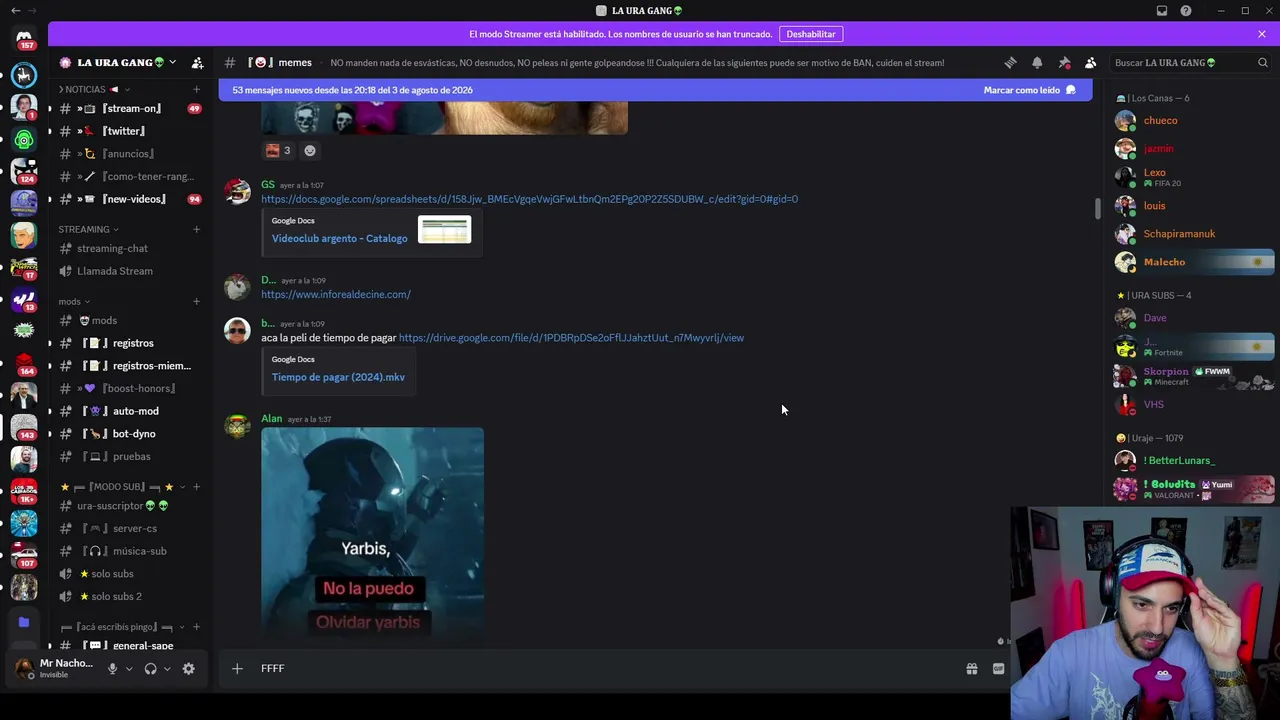Open the ura-suscriptor channel
The height and width of the screenshot is (720, 1280).
[131, 506]
